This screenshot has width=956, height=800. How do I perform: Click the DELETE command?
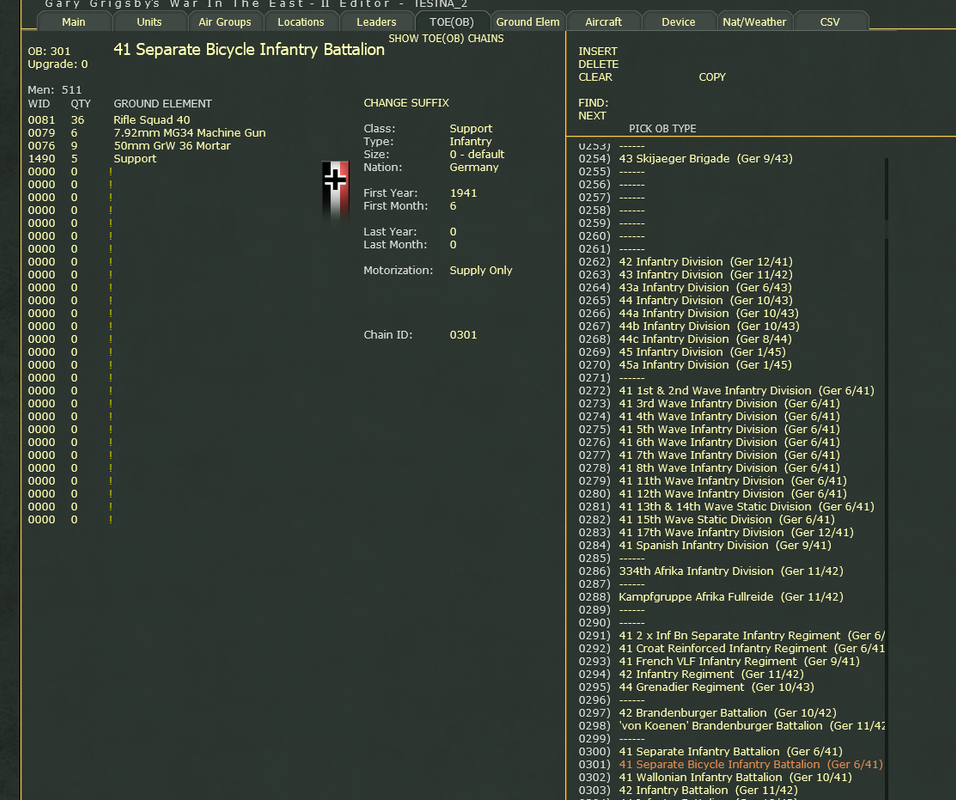598,64
